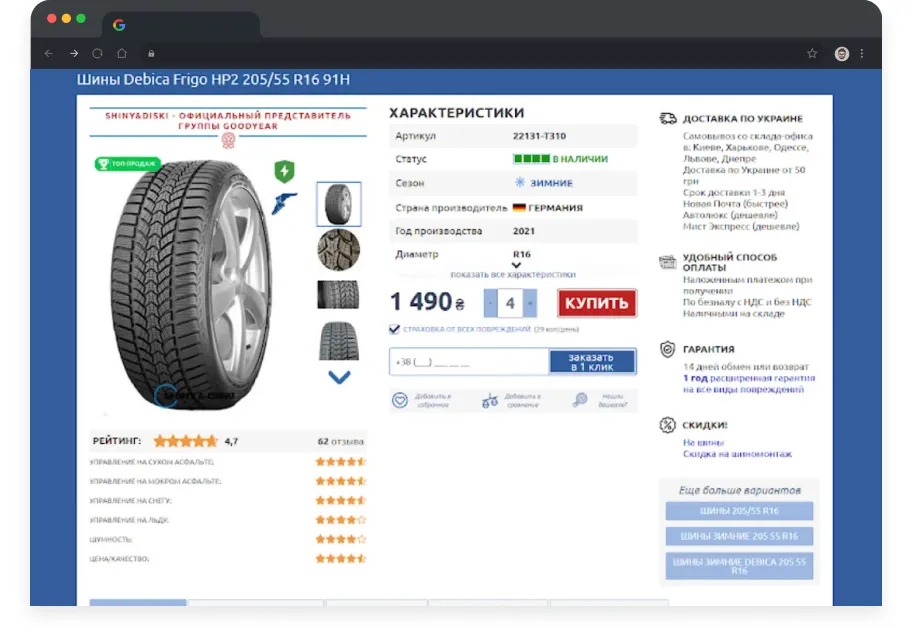The width and height of the screenshot is (912, 639).
Task: Click the red КУПИТЬ button
Action: 597,303
